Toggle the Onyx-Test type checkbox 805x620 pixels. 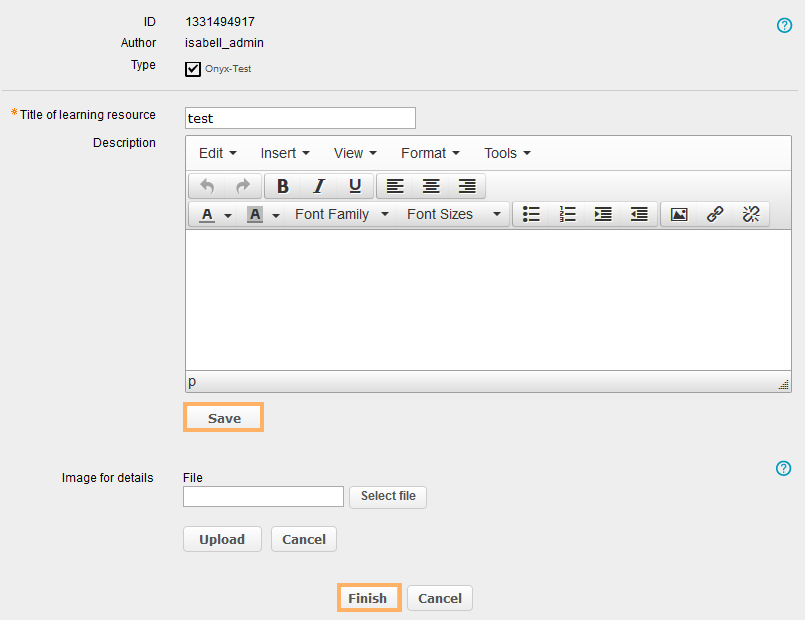point(194,69)
